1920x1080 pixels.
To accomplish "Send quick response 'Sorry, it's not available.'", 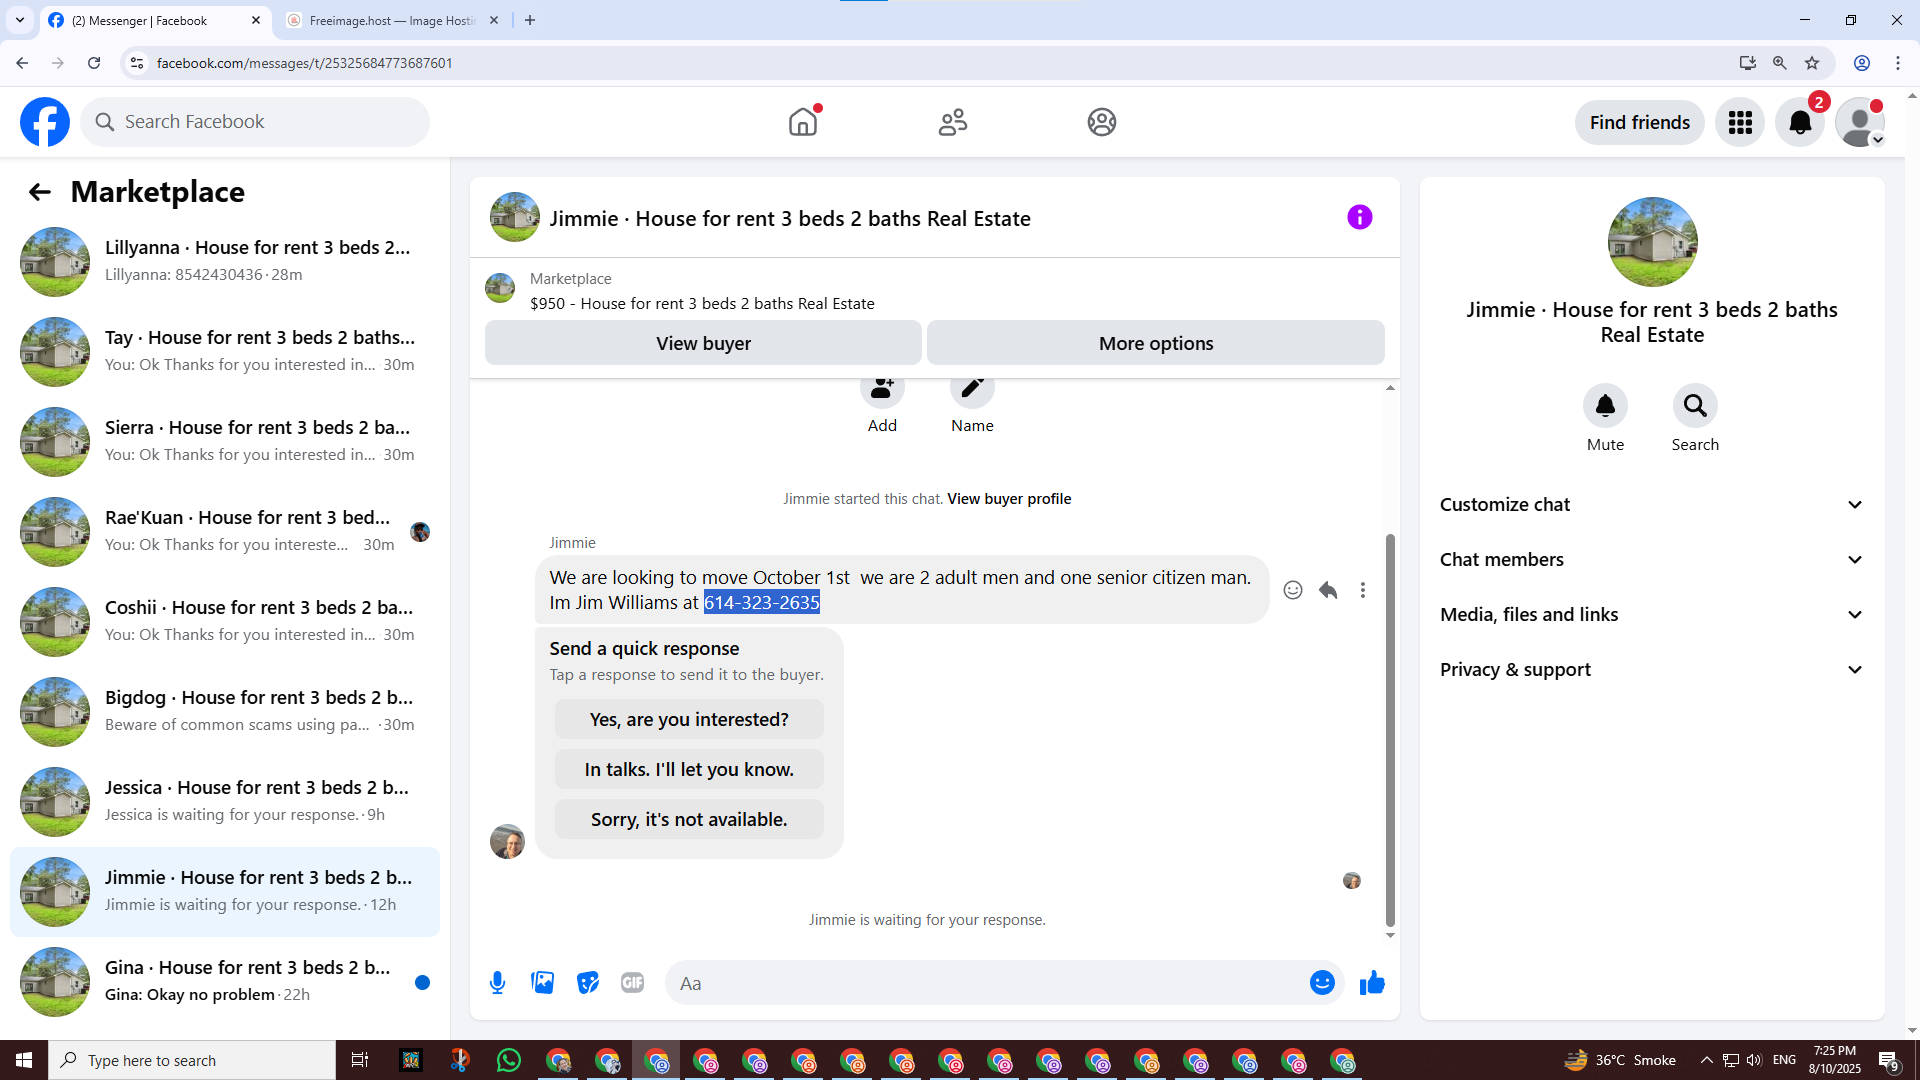I will point(689,820).
